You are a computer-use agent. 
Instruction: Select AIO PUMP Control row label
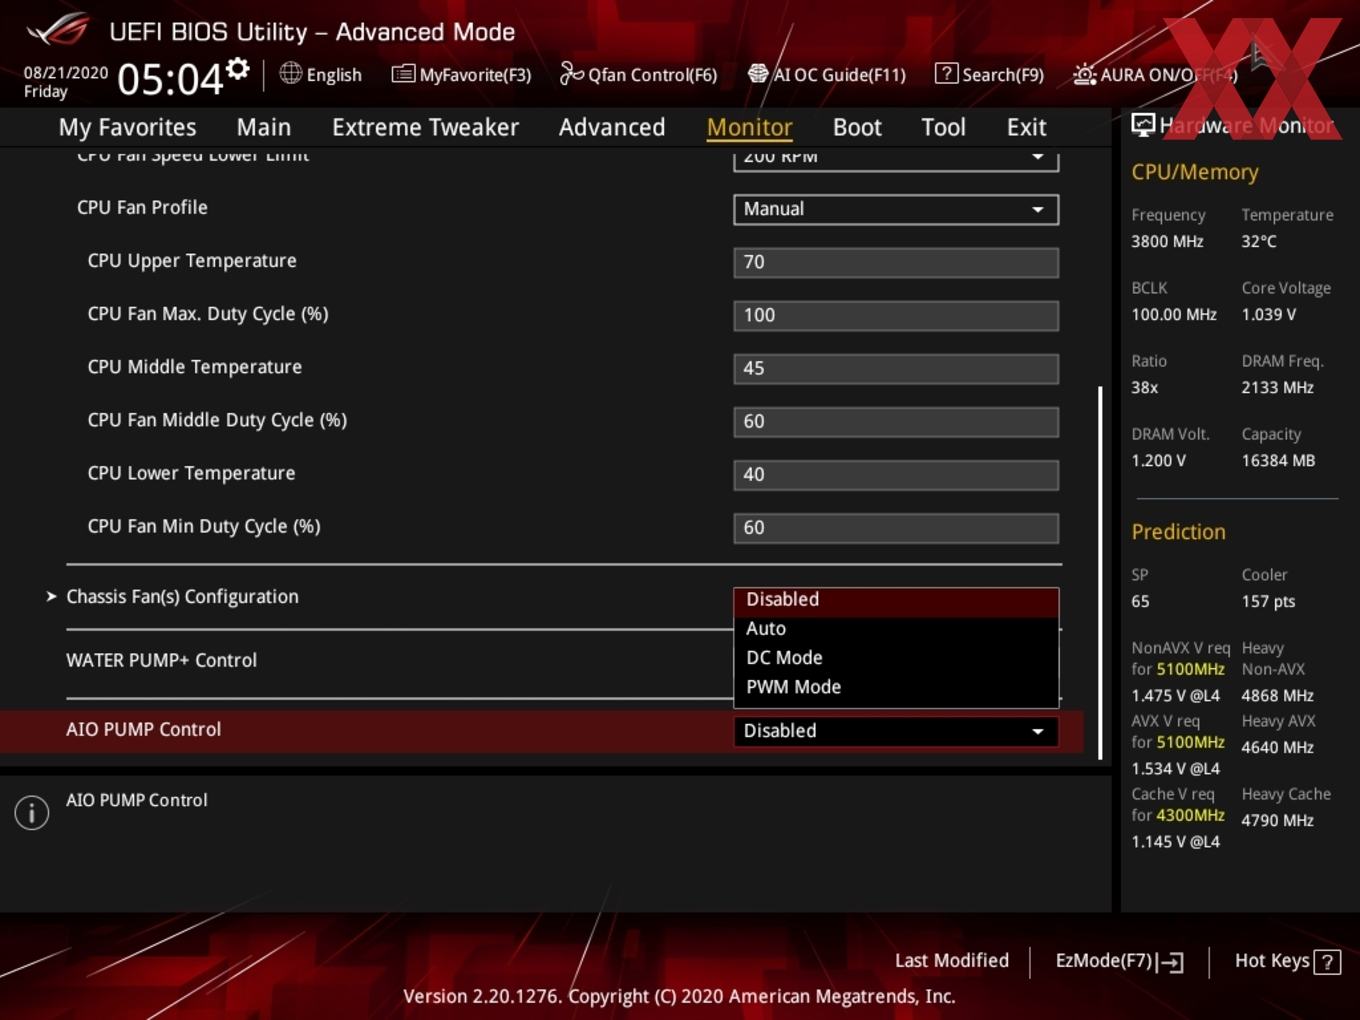point(143,730)
